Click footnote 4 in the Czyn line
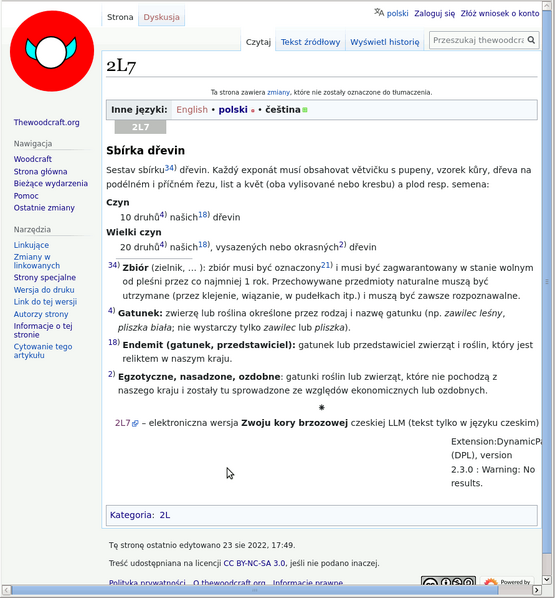Viewport: 555px width, 599px height. coord(163,215)
